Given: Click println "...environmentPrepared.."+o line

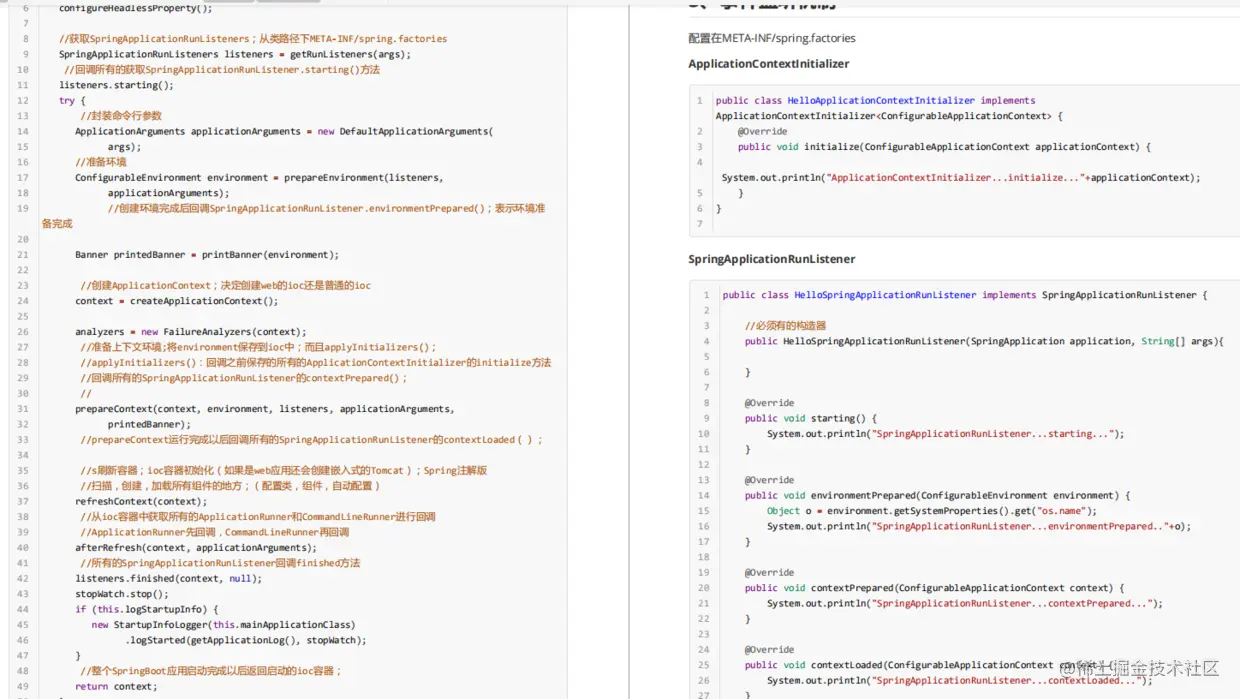Looking at the screenshot, I should [979, 526].
